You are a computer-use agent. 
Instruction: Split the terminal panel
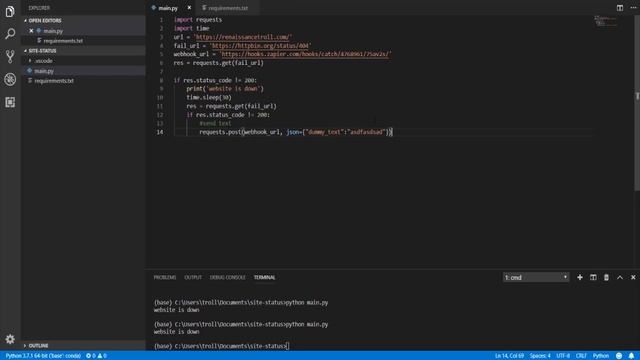[593, 278]
